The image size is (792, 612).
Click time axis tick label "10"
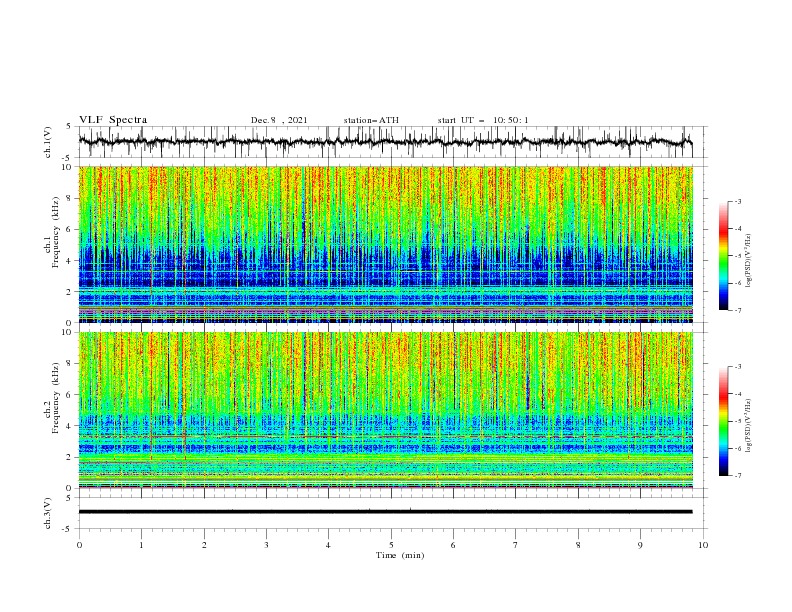point(703,545)
